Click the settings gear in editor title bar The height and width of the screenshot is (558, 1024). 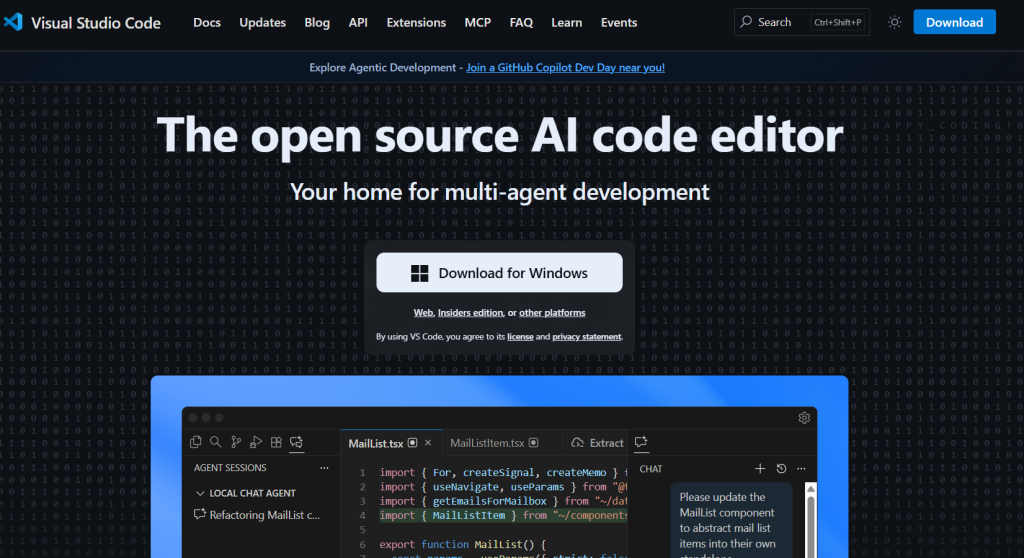(804, 418)
